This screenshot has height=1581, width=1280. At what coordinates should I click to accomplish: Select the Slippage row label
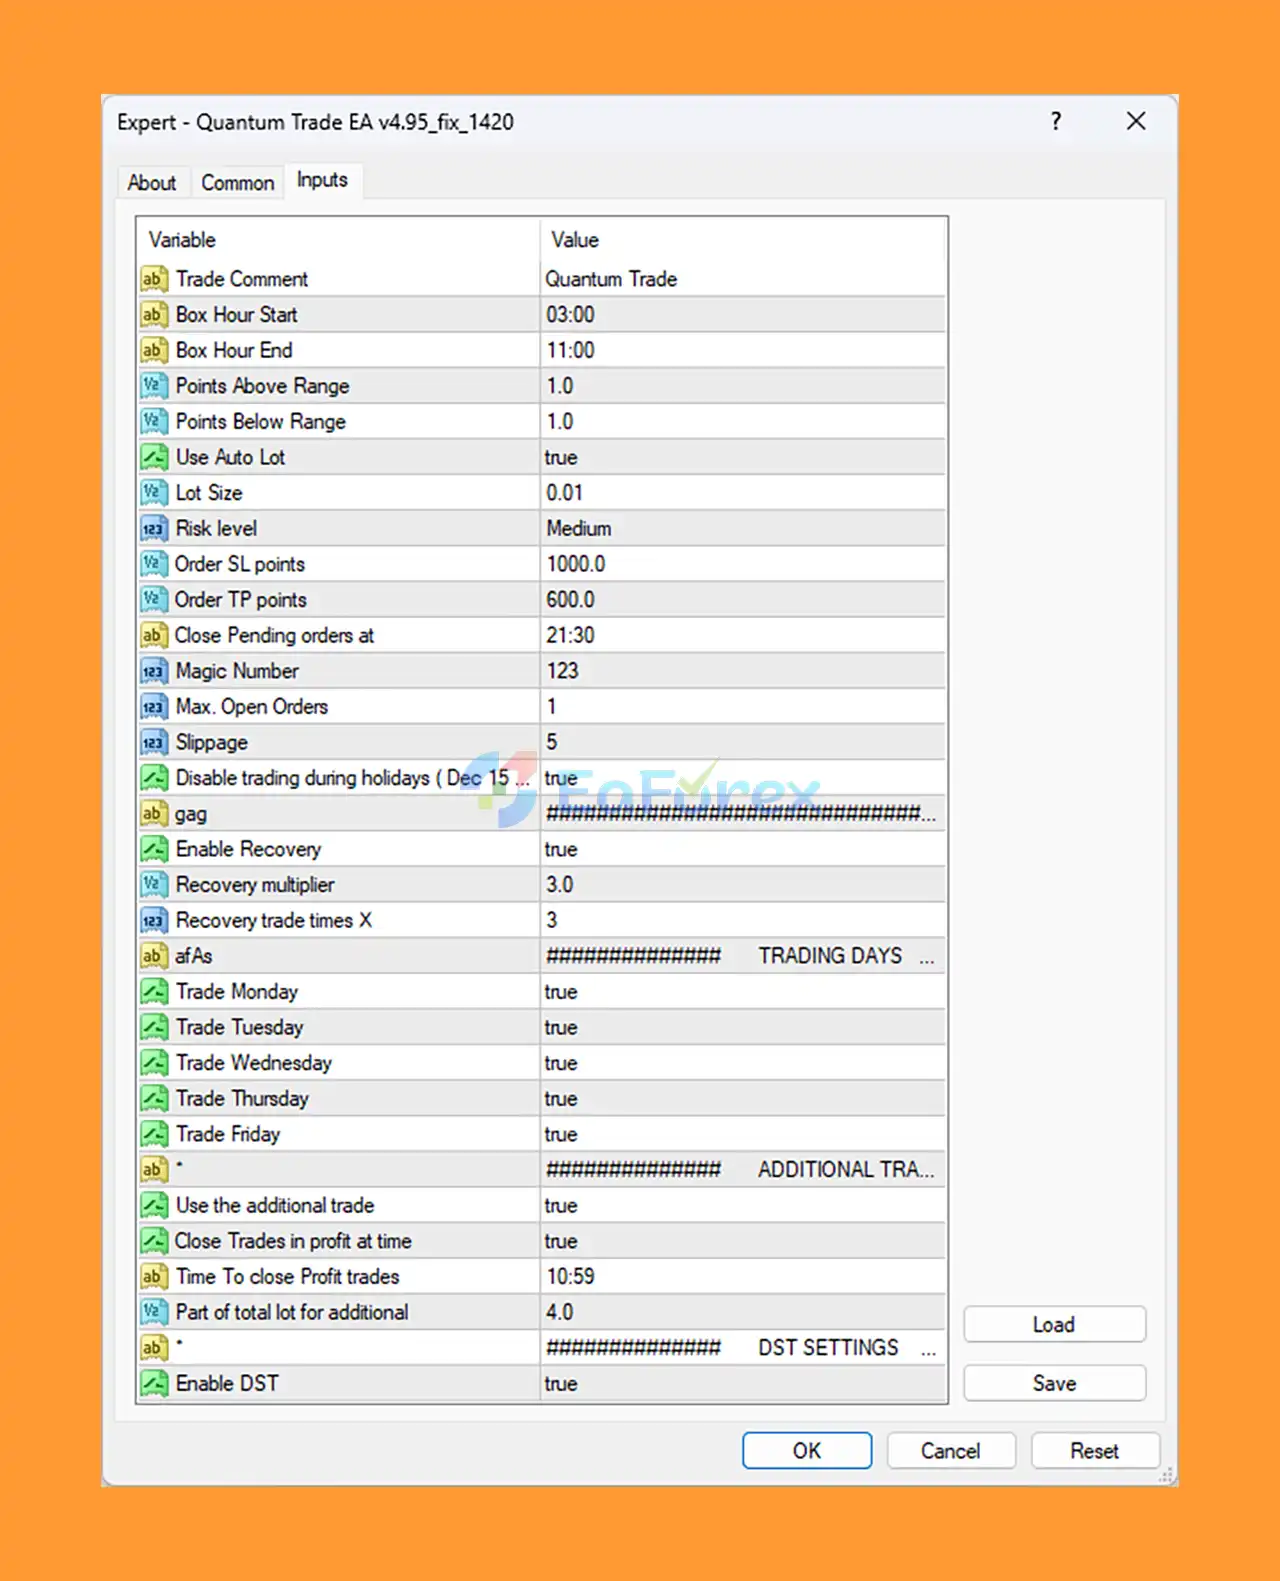tap(212, 742)
